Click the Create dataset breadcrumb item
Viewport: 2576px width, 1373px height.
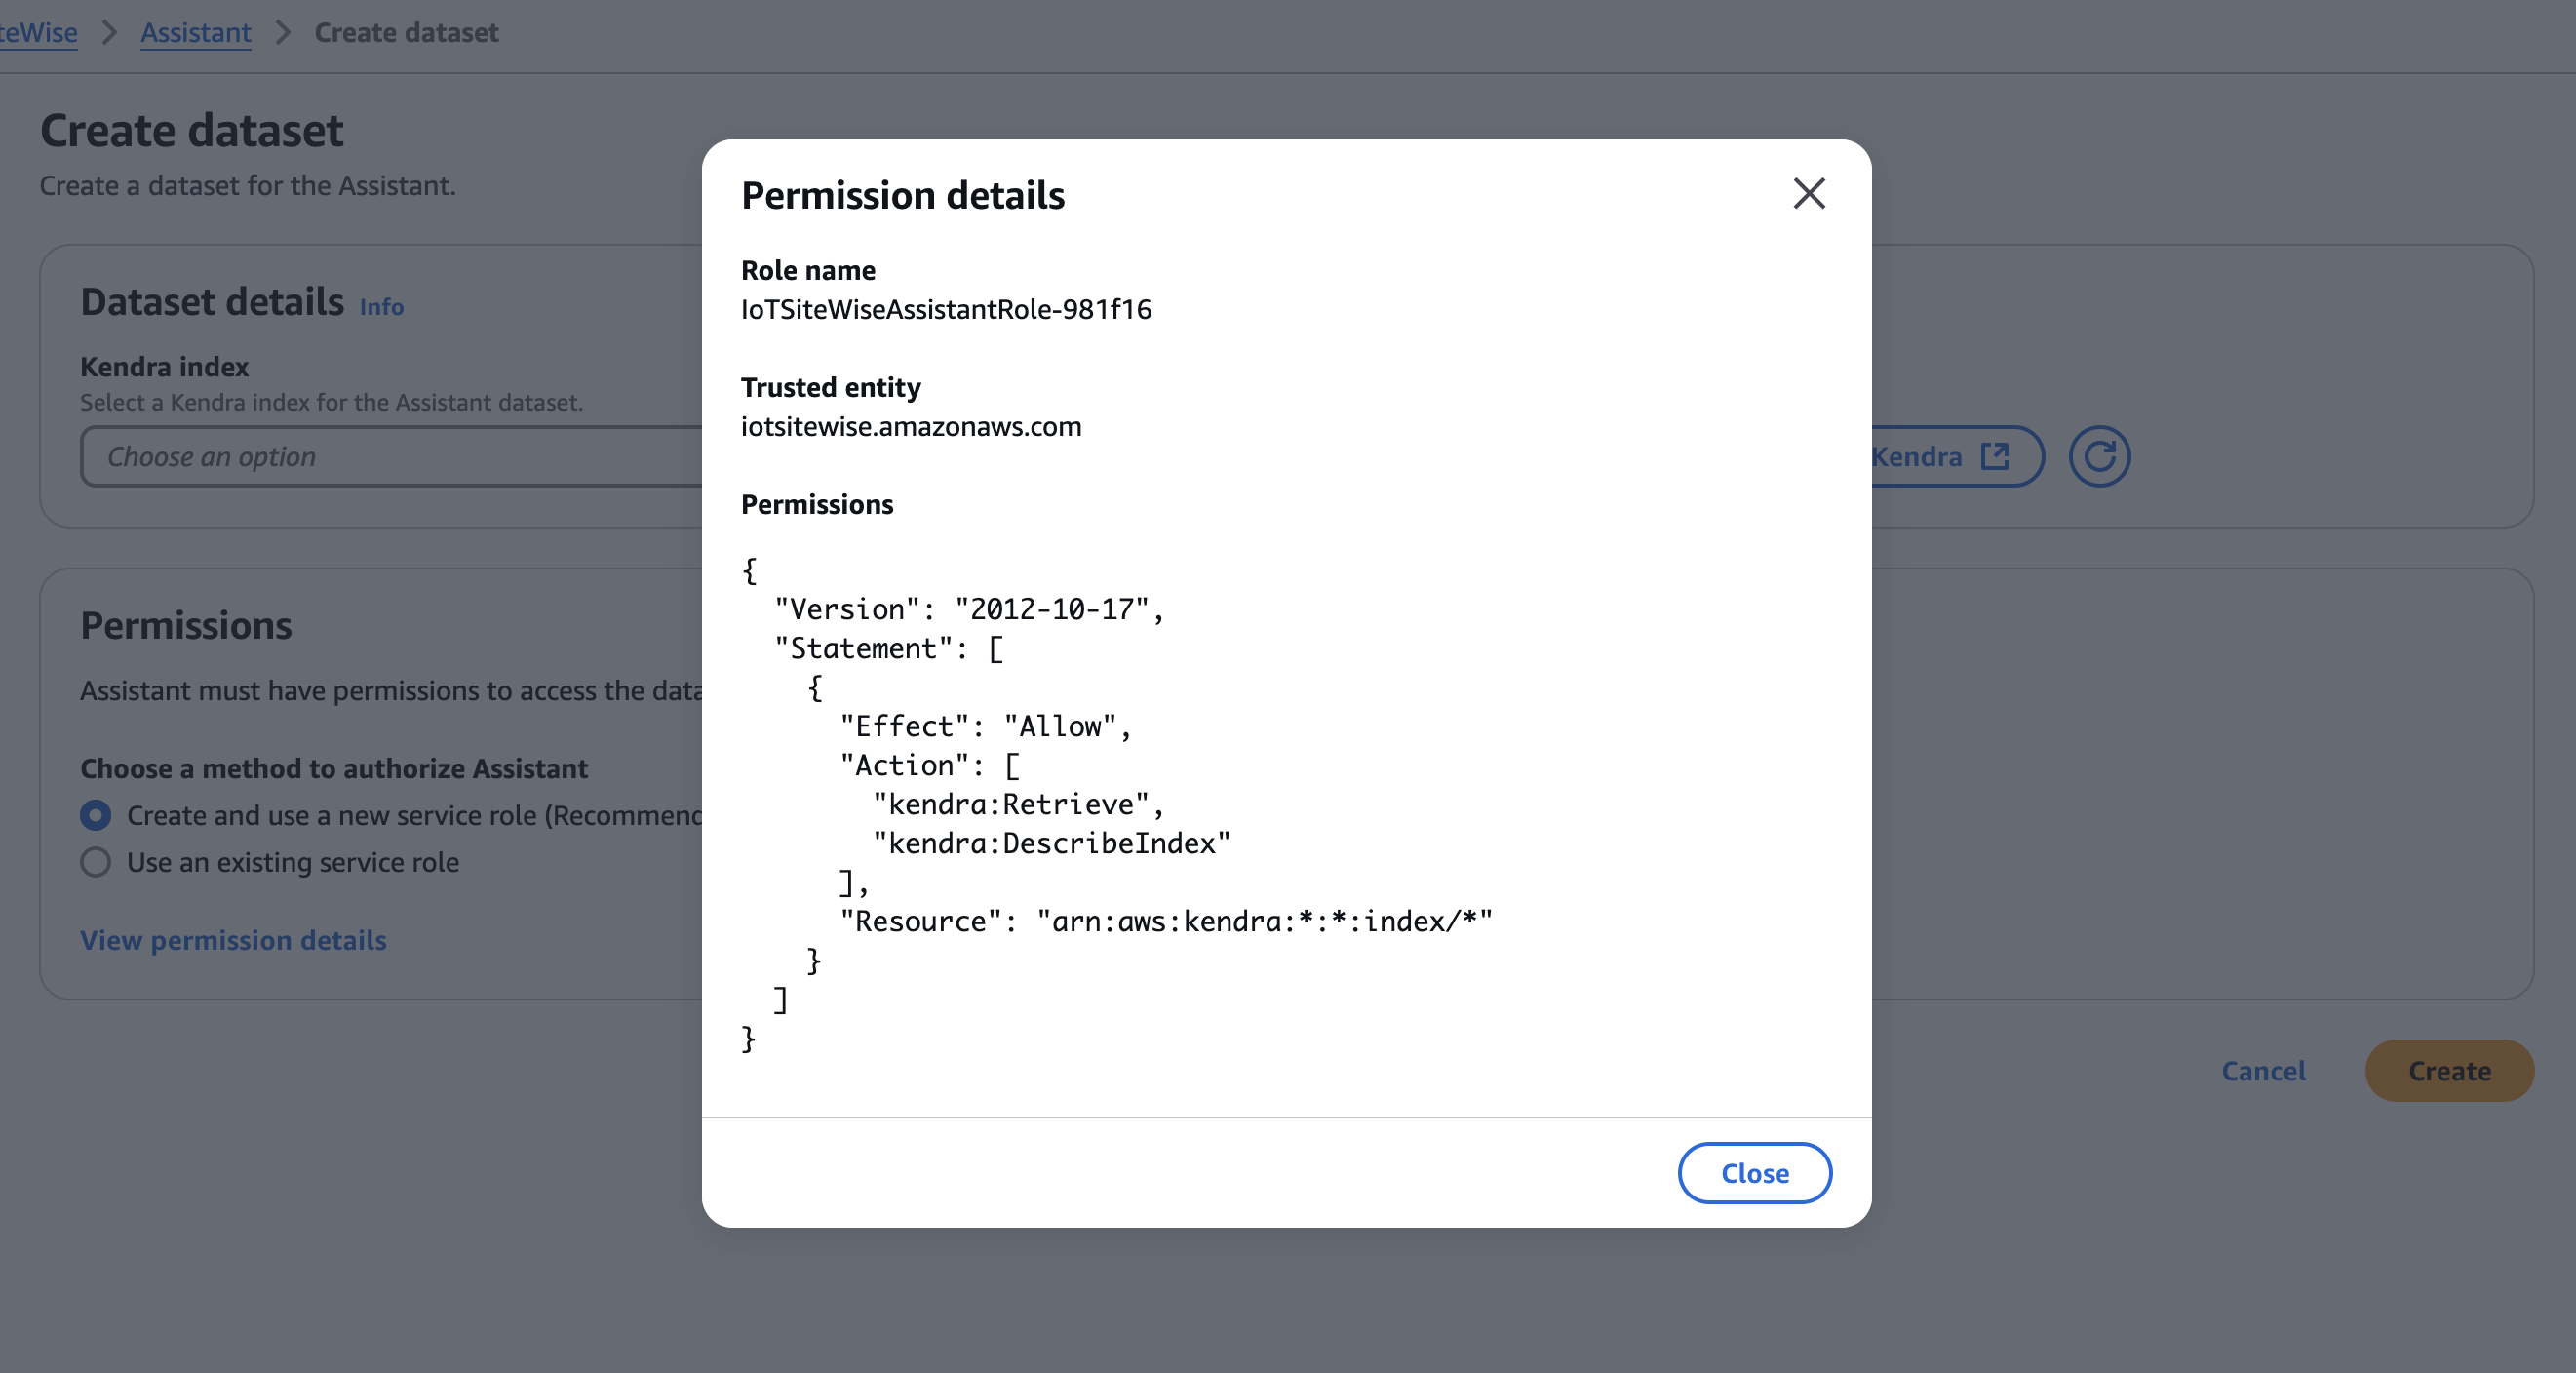click(x=406, y=32)
